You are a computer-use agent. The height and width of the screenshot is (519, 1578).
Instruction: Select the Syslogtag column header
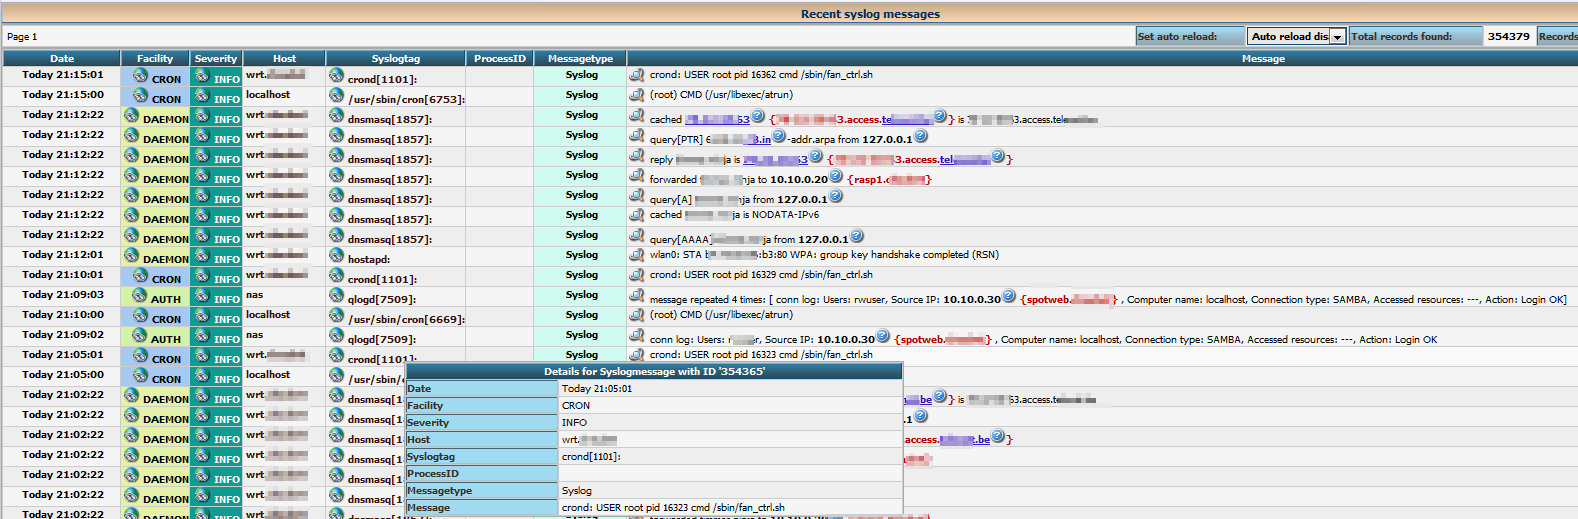point(396,59)
